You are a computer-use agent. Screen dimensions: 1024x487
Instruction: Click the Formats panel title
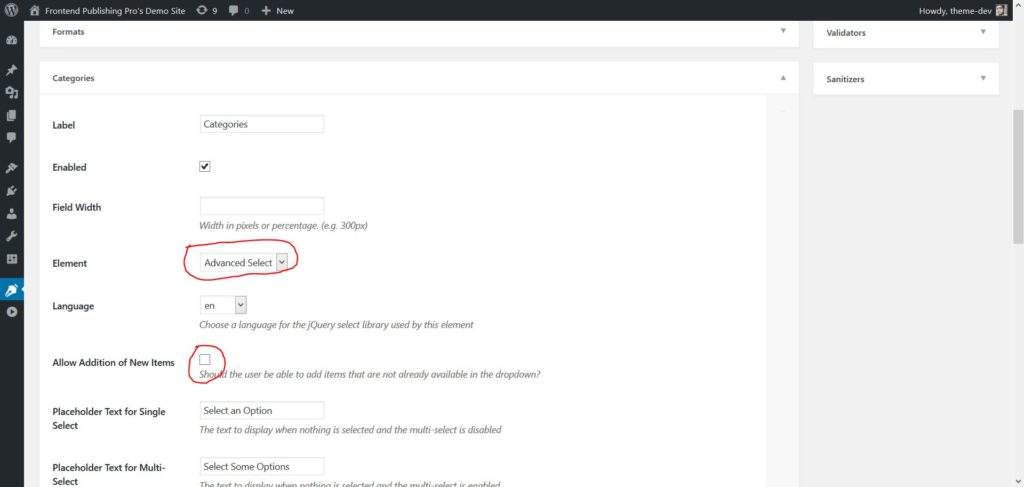pyautogui.click(x=69, y=31)
